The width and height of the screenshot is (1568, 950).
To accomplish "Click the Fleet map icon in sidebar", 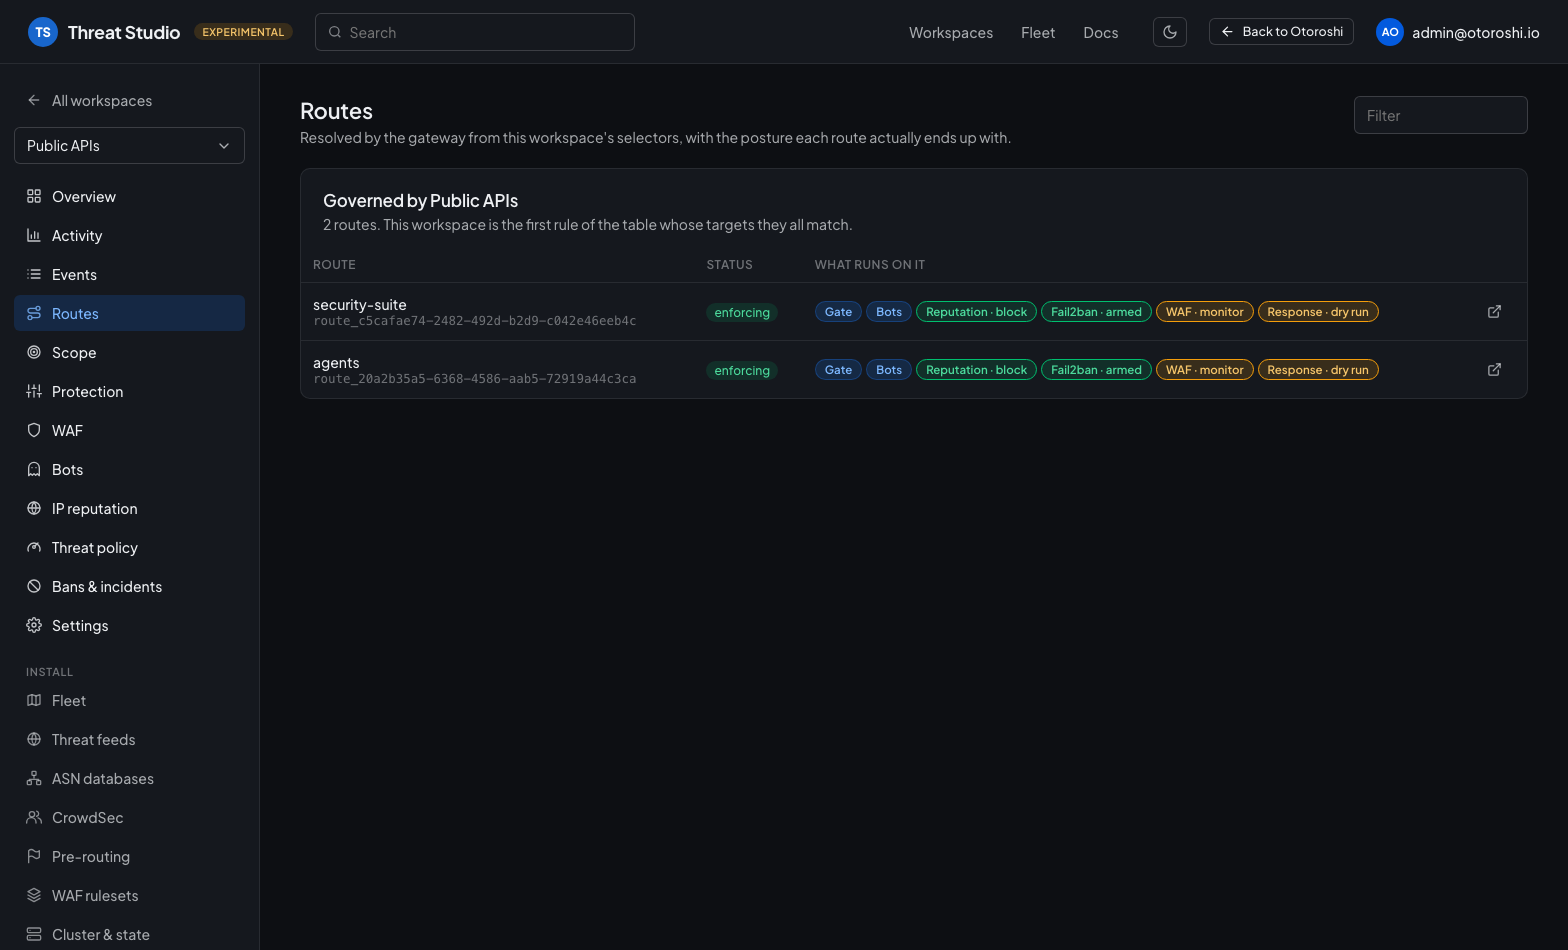I will point(34,701).
